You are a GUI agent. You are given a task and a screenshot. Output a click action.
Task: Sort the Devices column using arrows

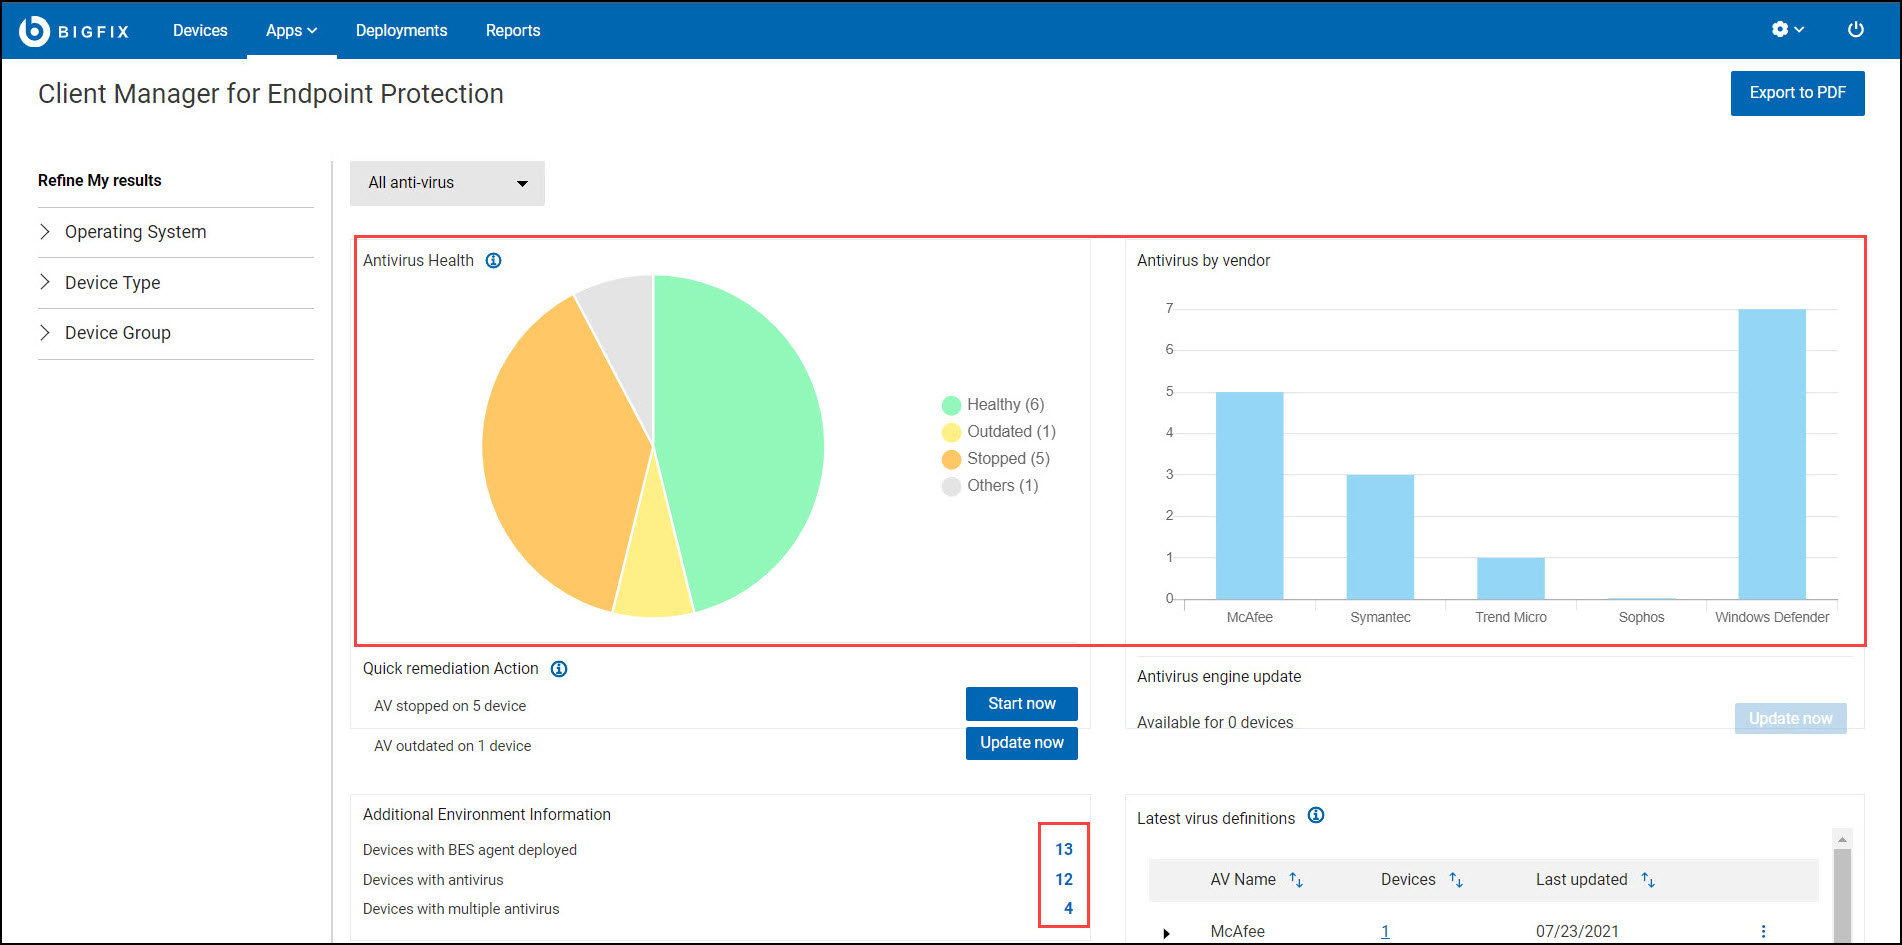[x=1456, y=880]
